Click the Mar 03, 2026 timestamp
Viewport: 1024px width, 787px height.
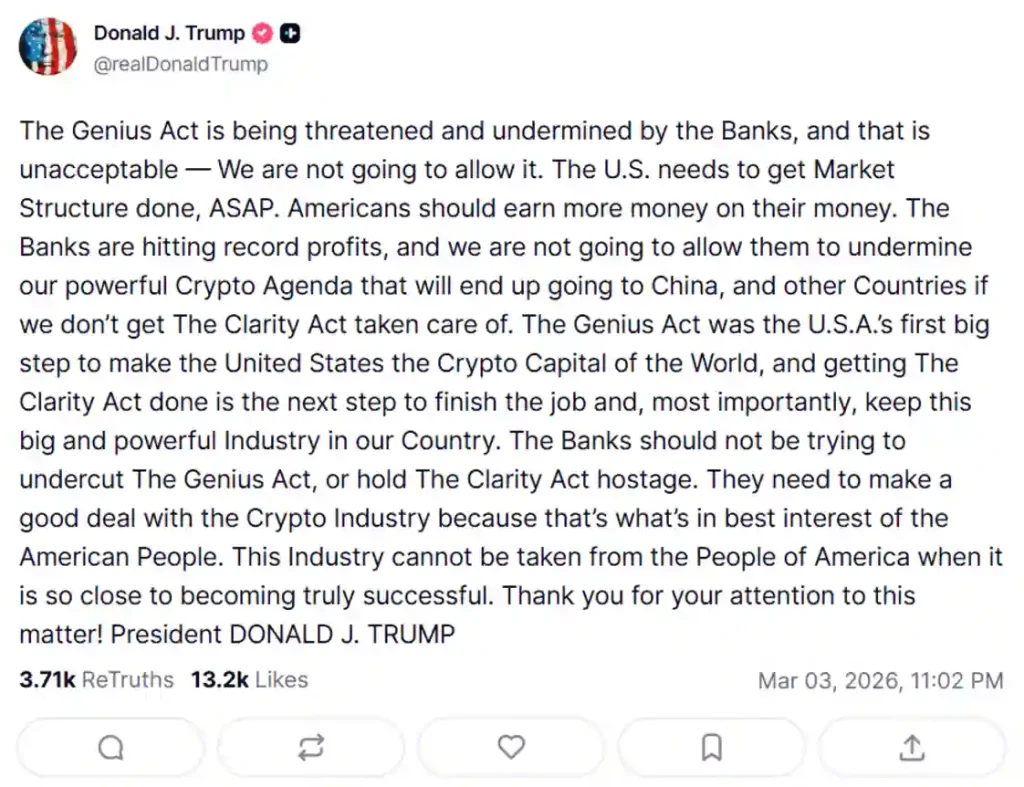click(x=881, y=680)
